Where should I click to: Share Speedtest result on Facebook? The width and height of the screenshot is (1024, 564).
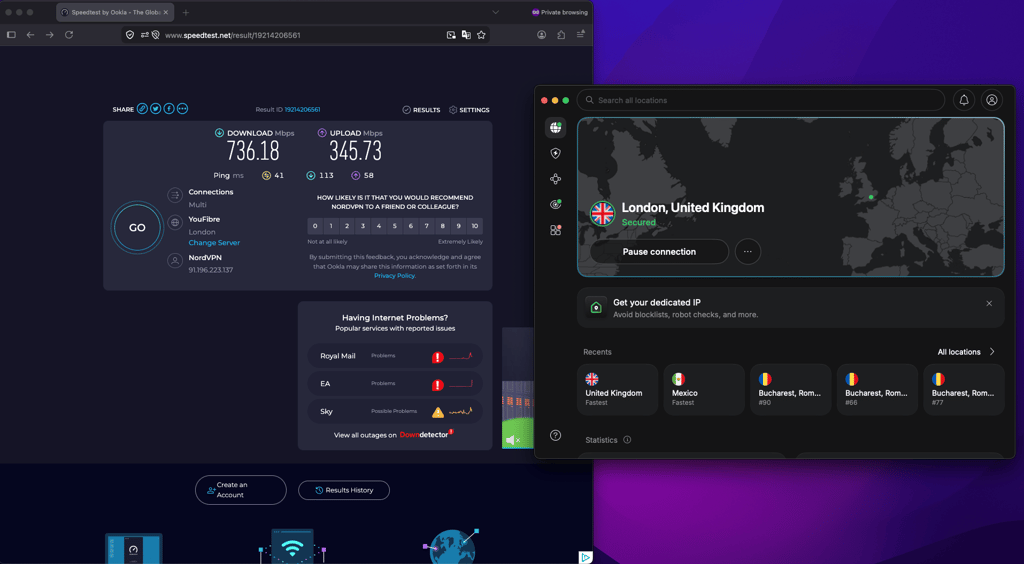pos(169,109)
